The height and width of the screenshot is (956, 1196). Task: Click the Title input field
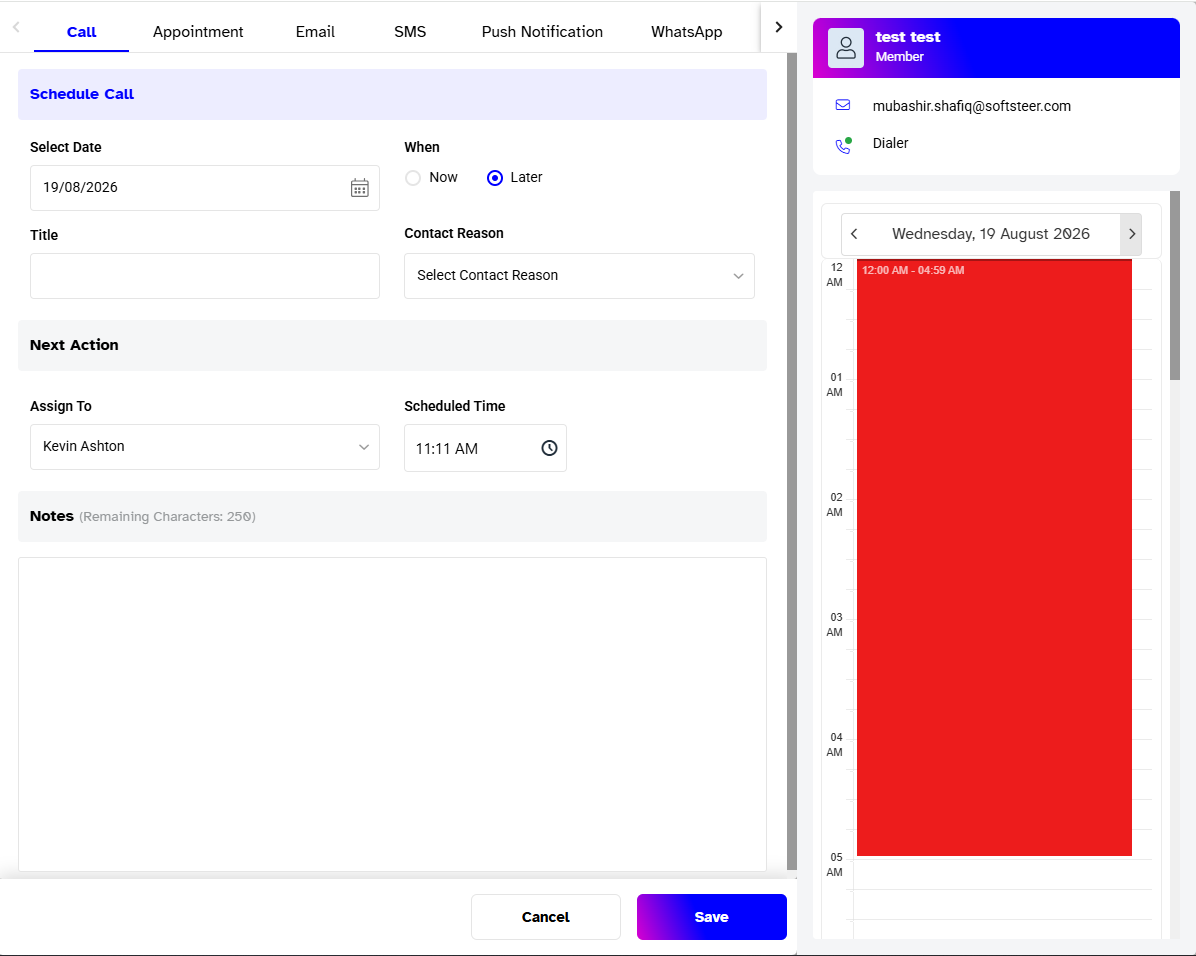pyautogui.click(x=204, y=276)
